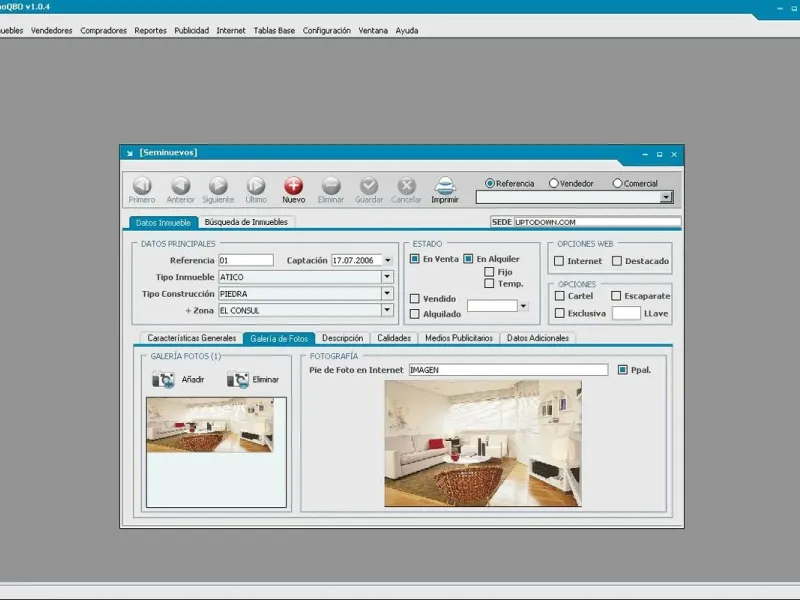Open the Publicidad menu
The width and height of the screenshot is (800, 600).
point(192,31)
